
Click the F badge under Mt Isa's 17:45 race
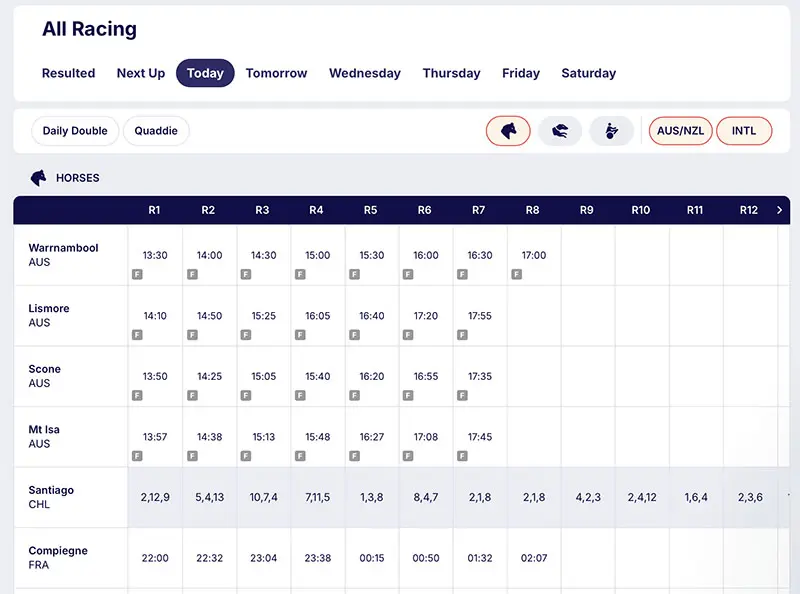pyautogui.click(x=462, y=454)
